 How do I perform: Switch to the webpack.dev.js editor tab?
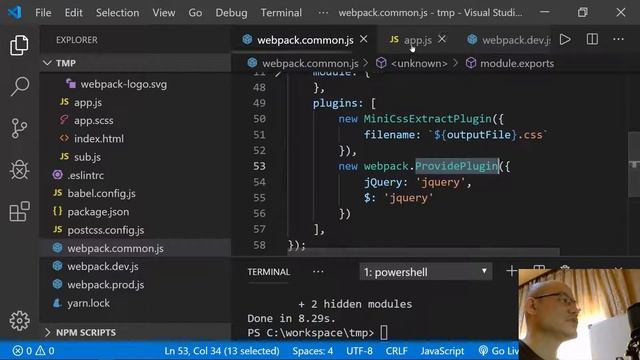[509, 40]
